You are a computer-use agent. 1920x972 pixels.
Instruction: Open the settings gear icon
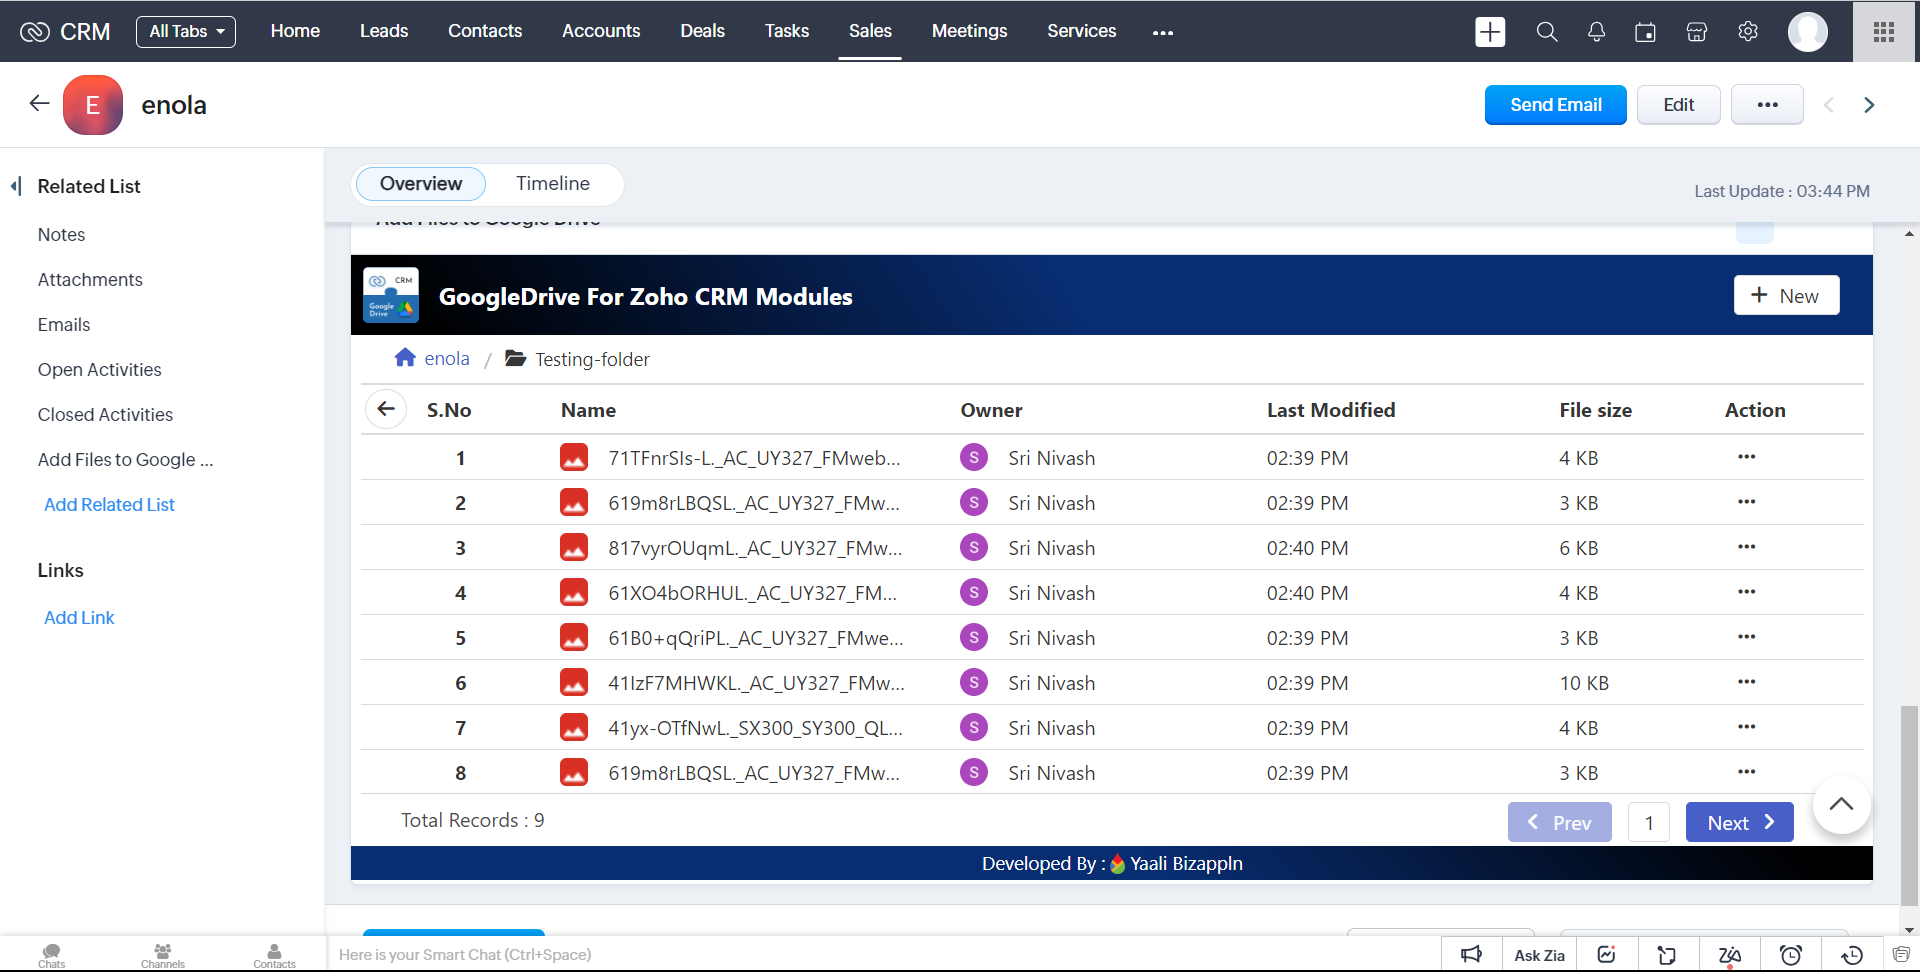[x=1748, y=32]
